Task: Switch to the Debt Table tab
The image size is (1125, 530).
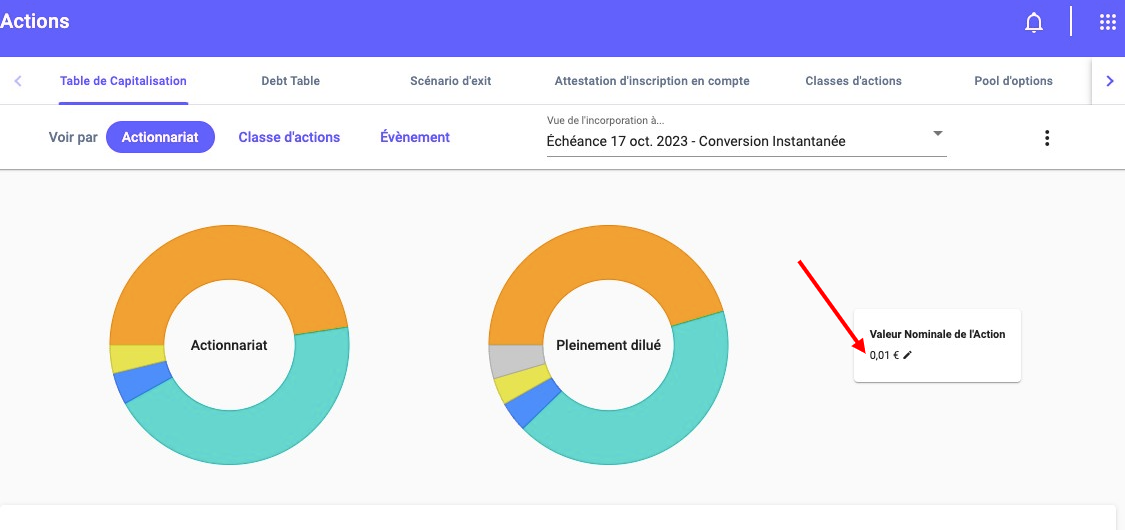Action: tap(290, 81)
